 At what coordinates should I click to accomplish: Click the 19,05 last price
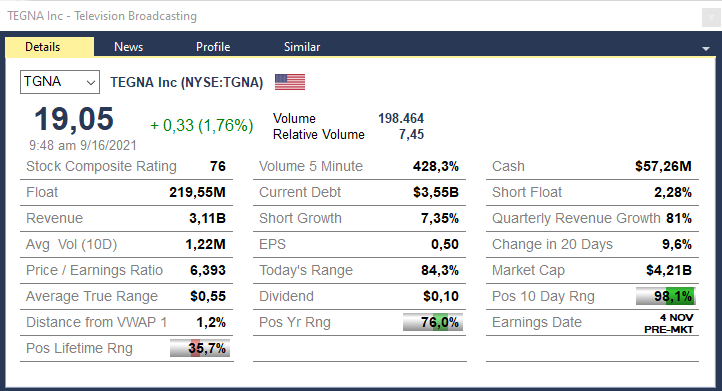coord(74,119)
